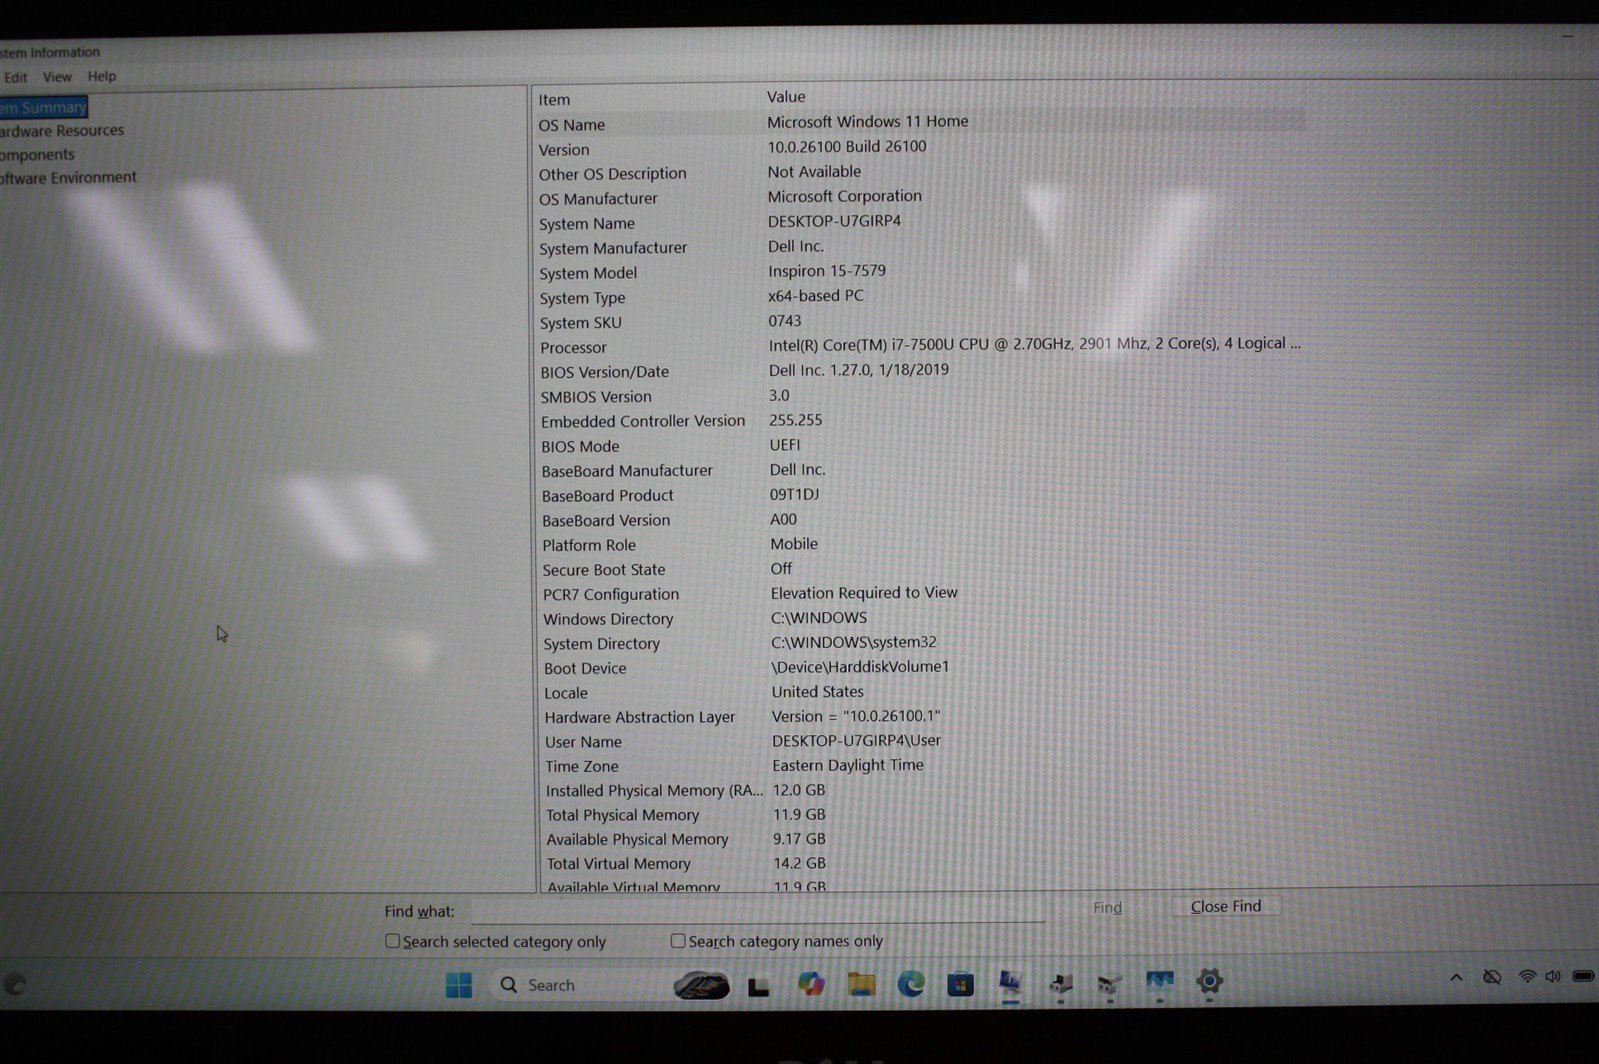Screen dimensions: 1599x1064
Task: Select System Summary in the tree
Action: click(x=43, y=107)
